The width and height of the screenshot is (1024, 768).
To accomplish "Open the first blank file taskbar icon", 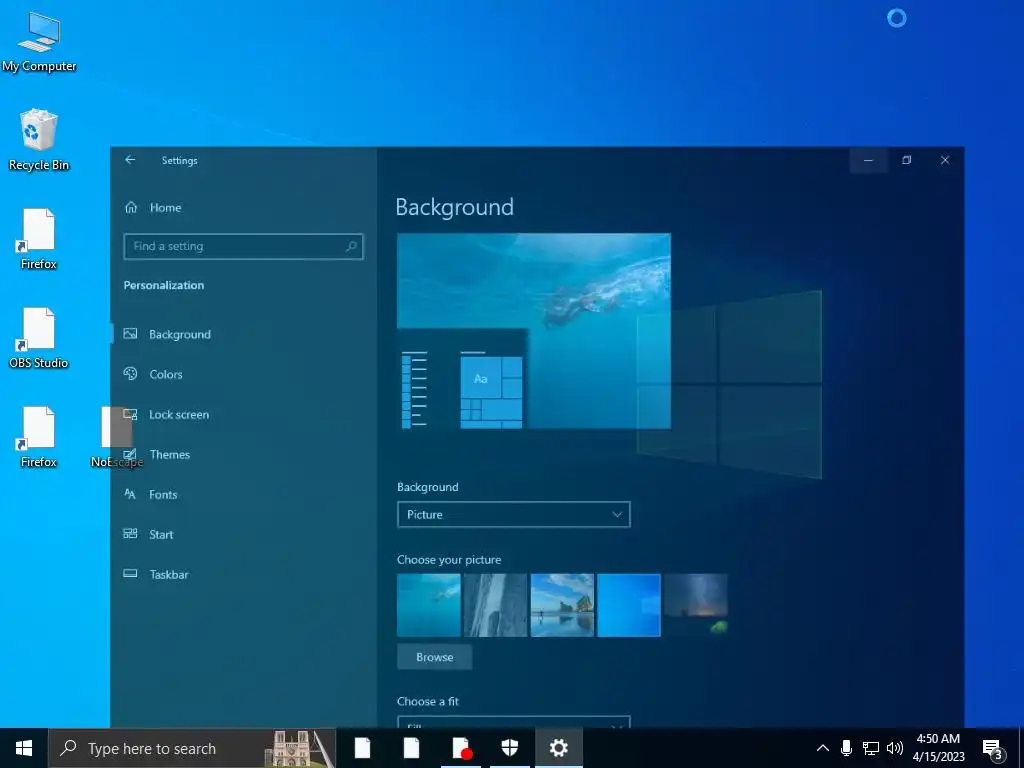I will coord(362,748).
